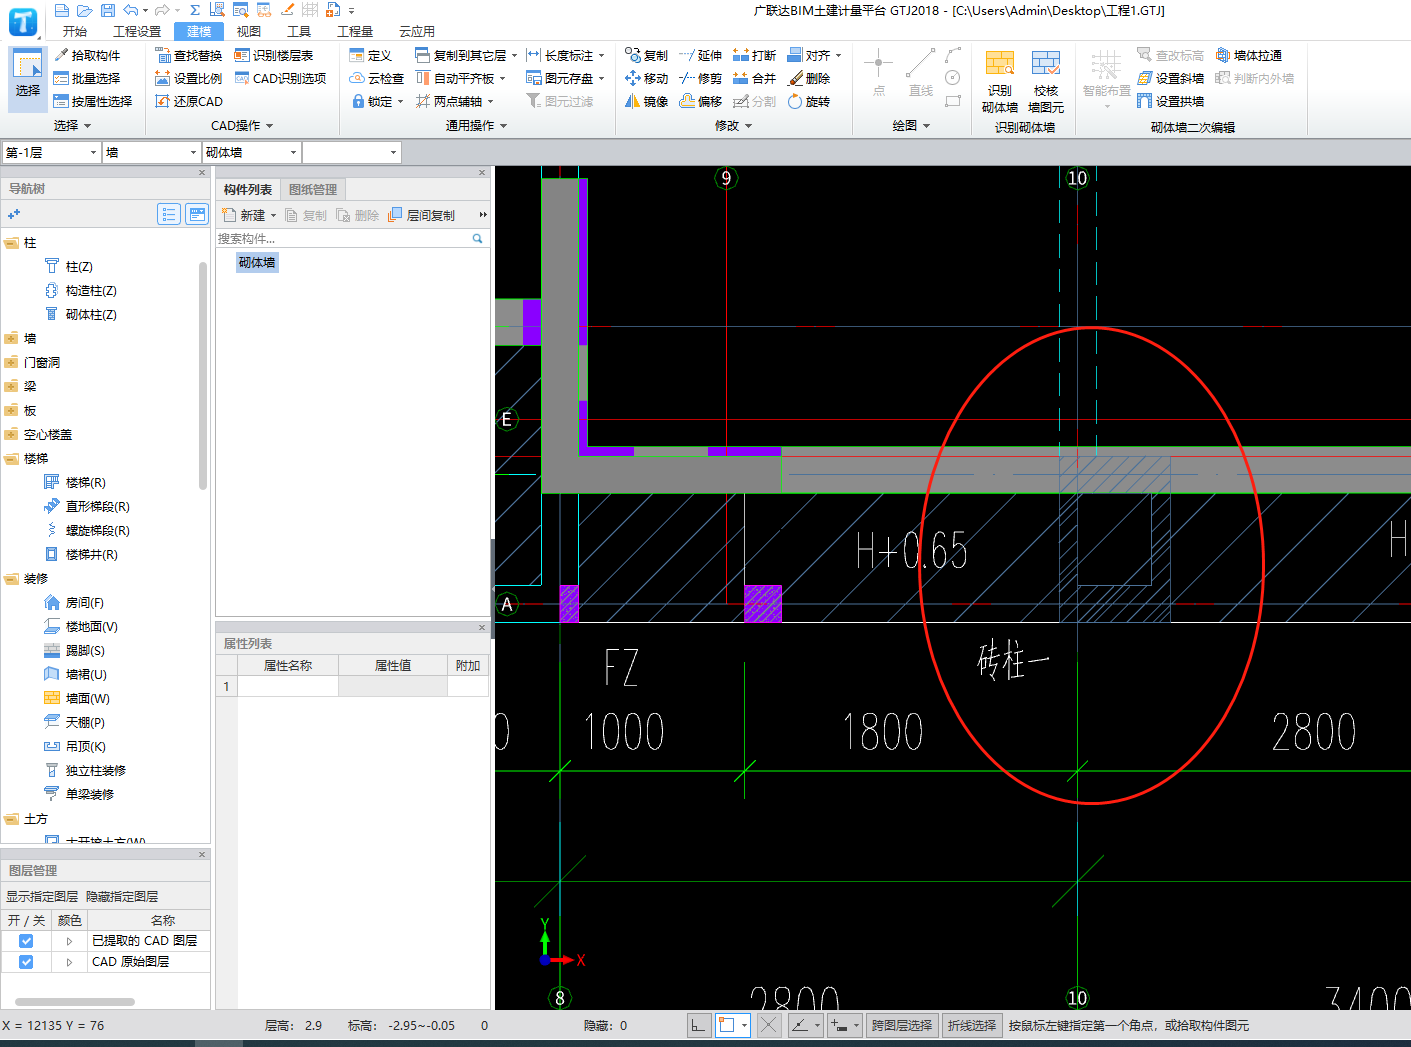
Task: Switch navigation tree to list view icon
Action: (169, 214)
